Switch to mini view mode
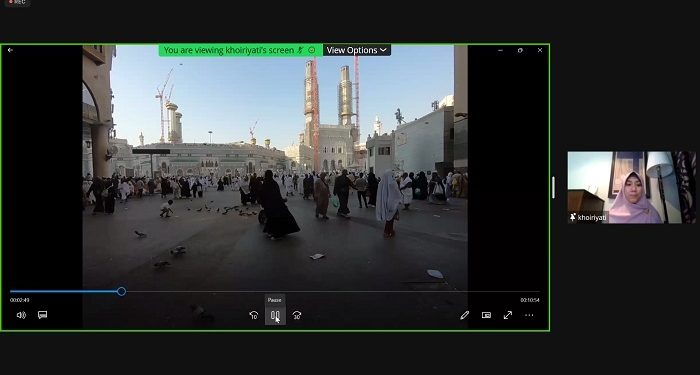The height and width of the screenshot is (375, 700). point(486,315)
